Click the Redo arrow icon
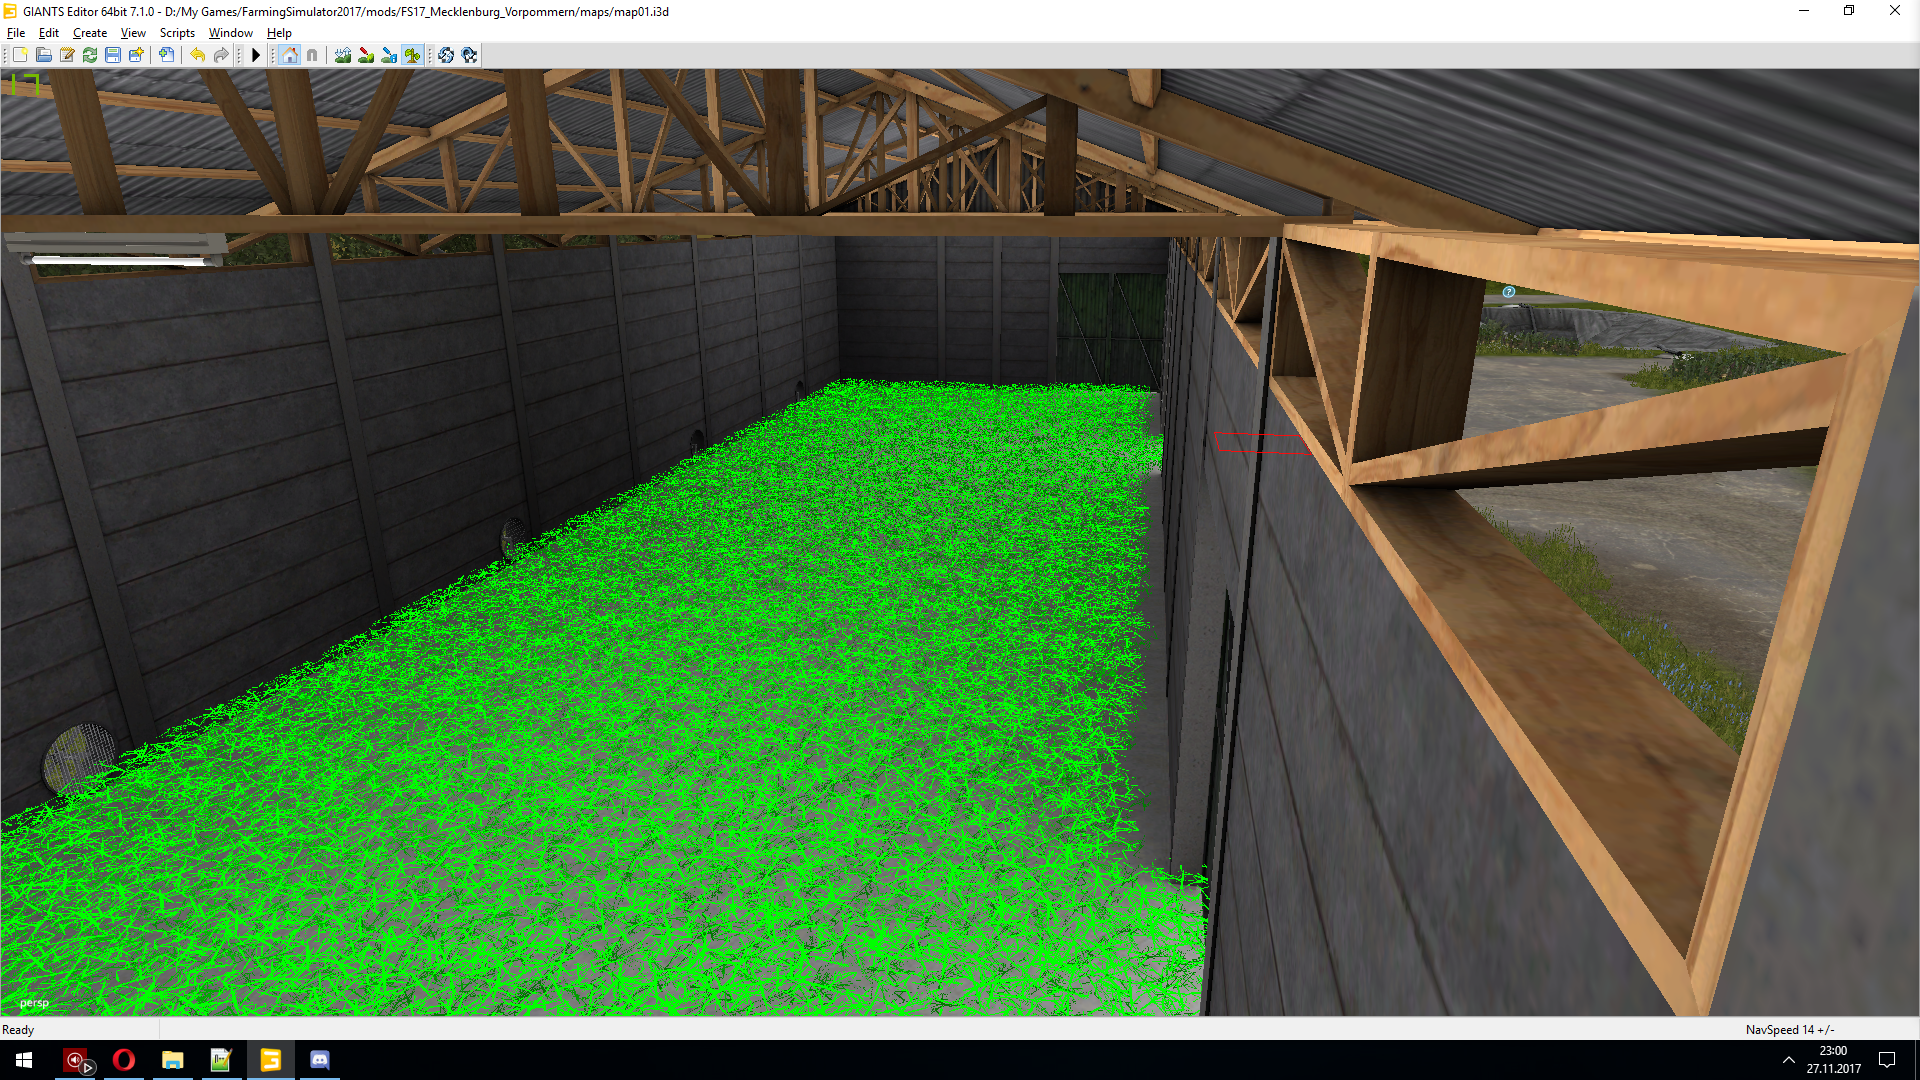Image resolution: width=1920 pixels, height=1080 pixels. (x=221, y=55)
